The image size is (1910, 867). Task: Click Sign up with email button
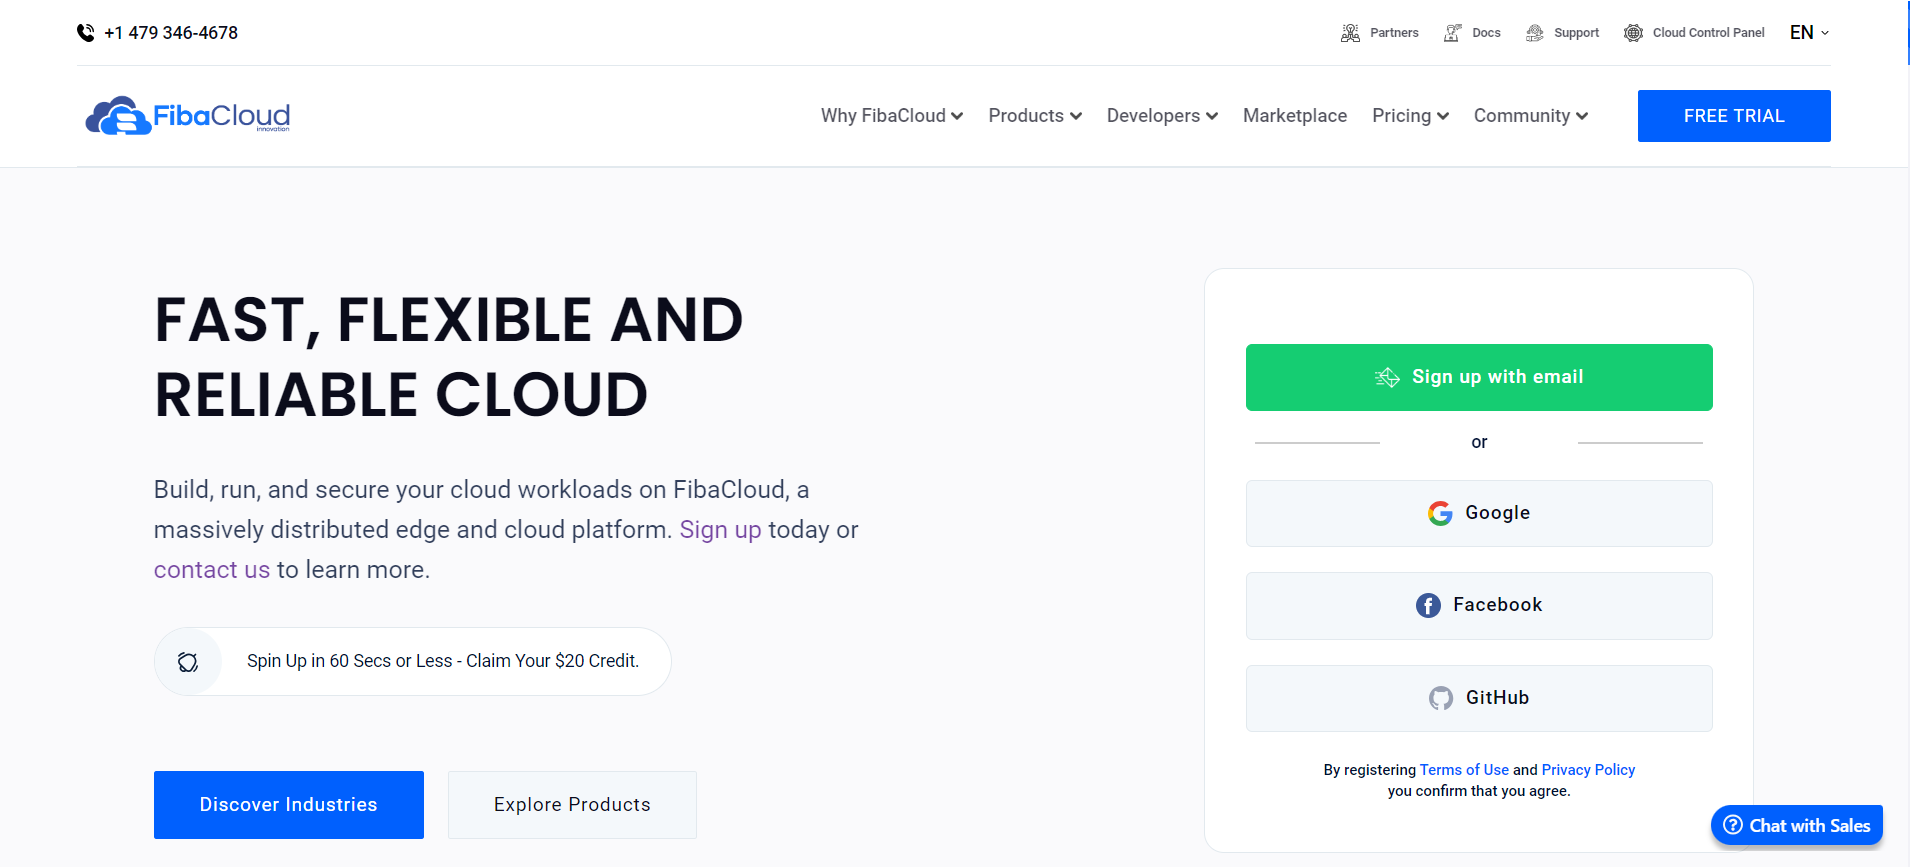pos(1478,377)
